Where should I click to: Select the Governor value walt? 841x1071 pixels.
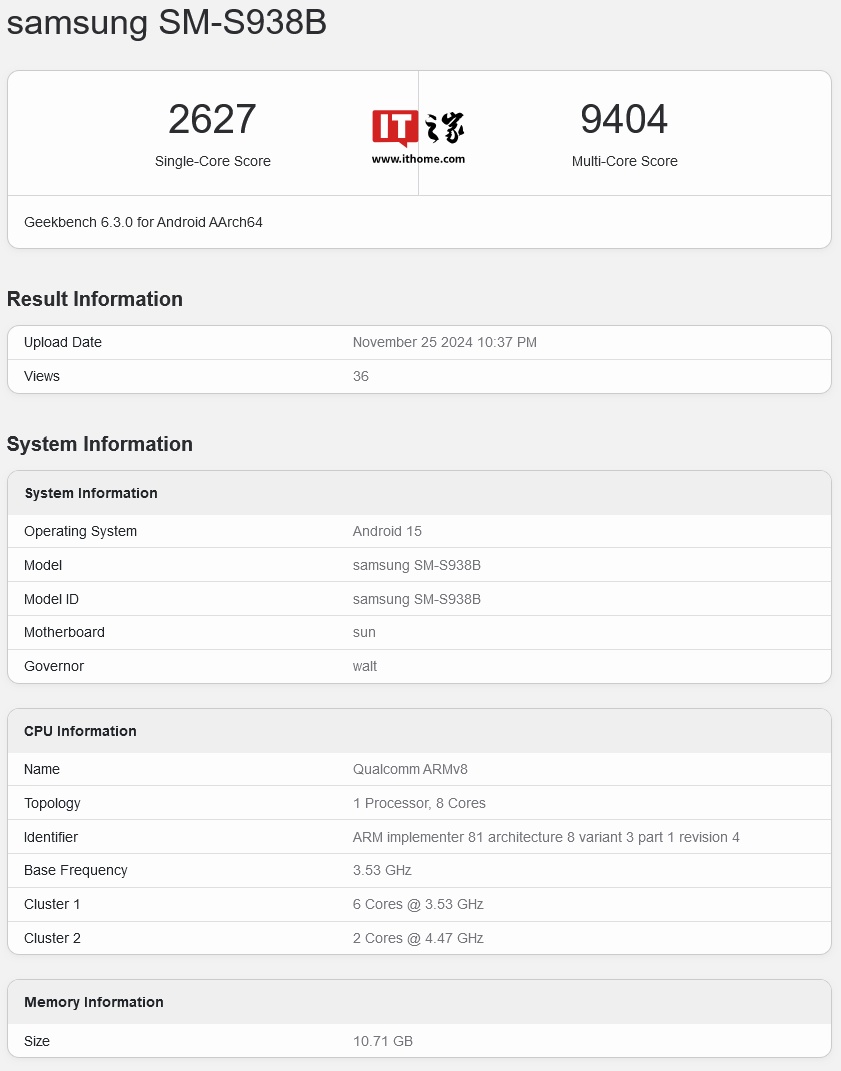[365, 666]
